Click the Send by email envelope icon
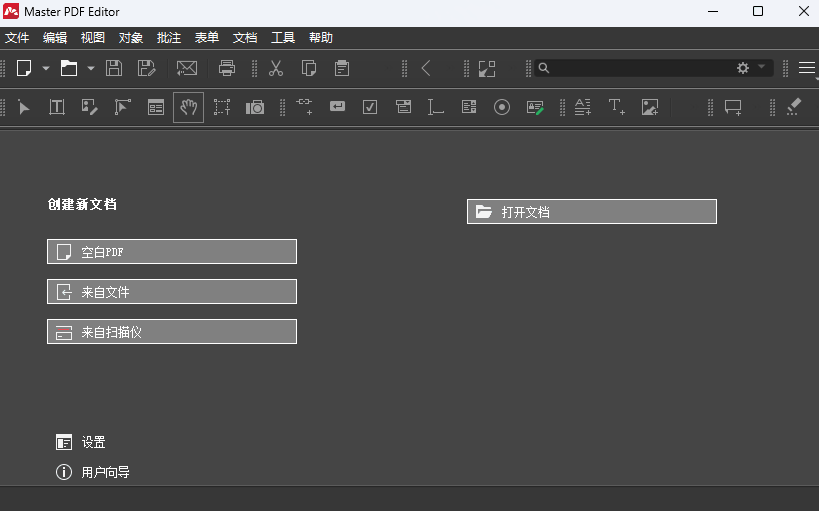819x511 pixels. click(x=187, y=68)
